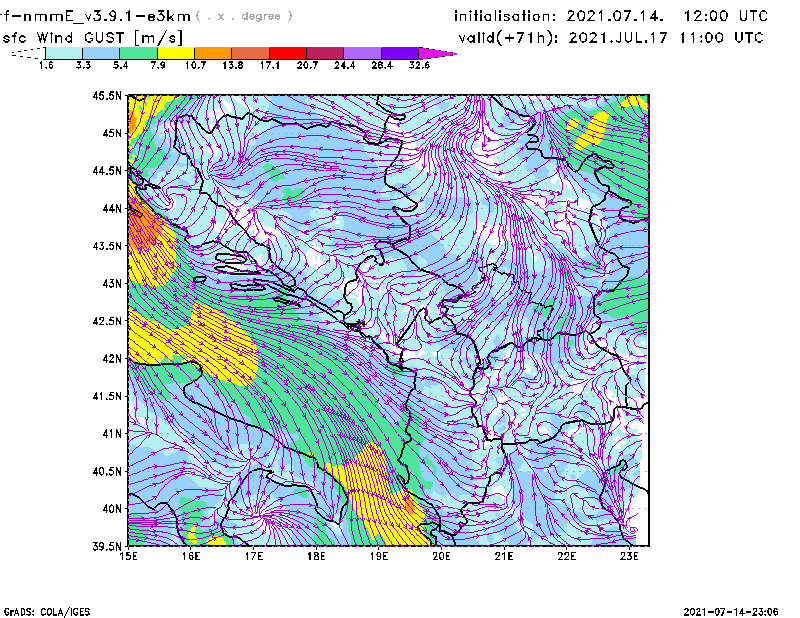Click the 15E longitude axis label
The image size is (800, 618).
point(129,558)
